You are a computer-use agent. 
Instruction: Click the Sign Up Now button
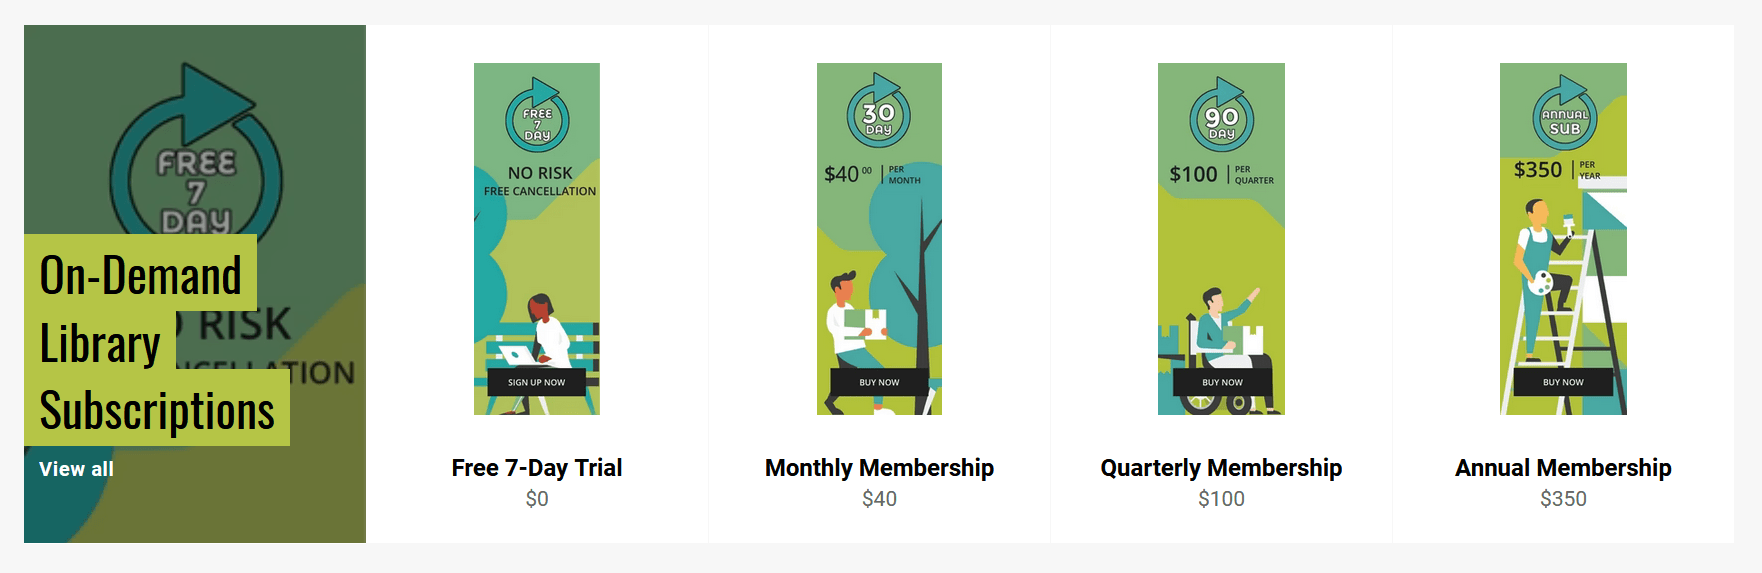(x=536, y=382)
